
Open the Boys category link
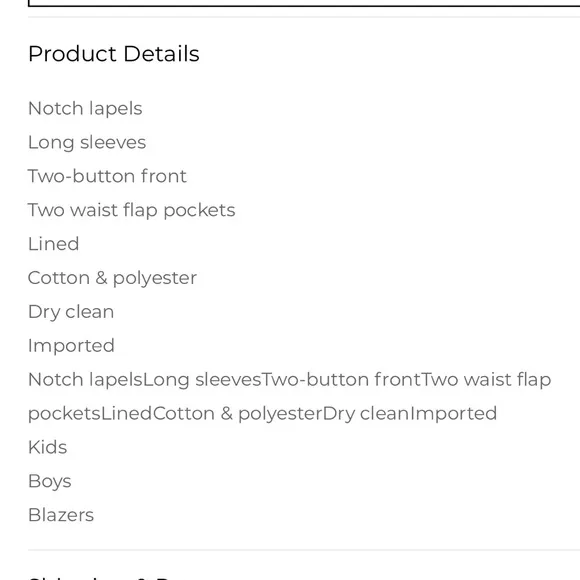click(x=50, y=481)
